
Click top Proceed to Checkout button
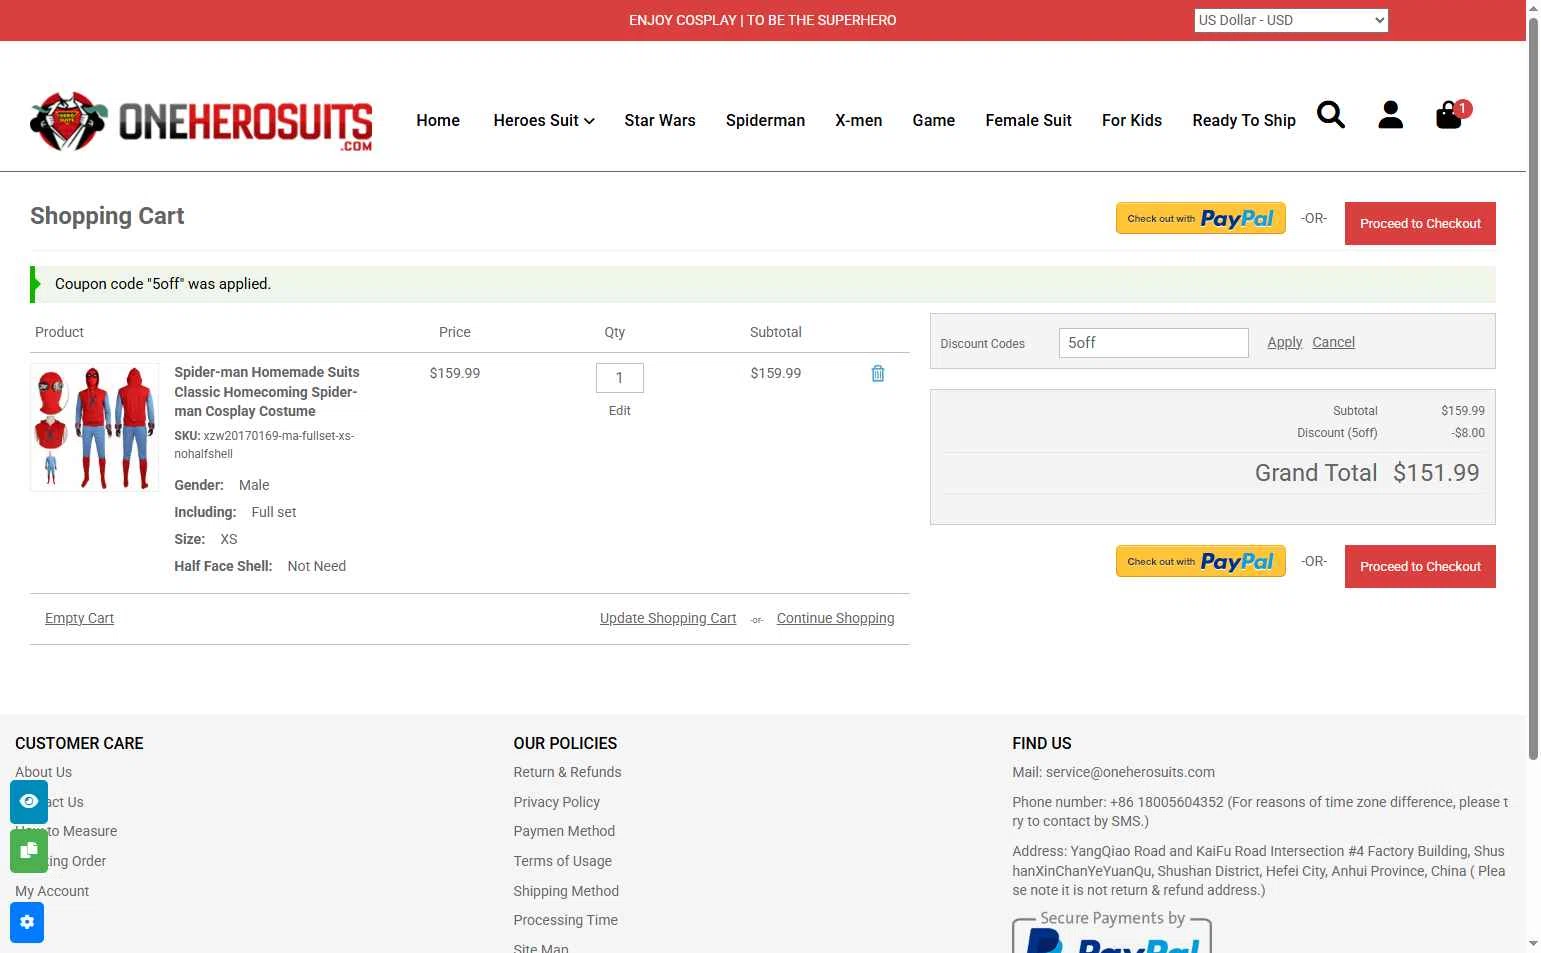[x=1420, y=223]
